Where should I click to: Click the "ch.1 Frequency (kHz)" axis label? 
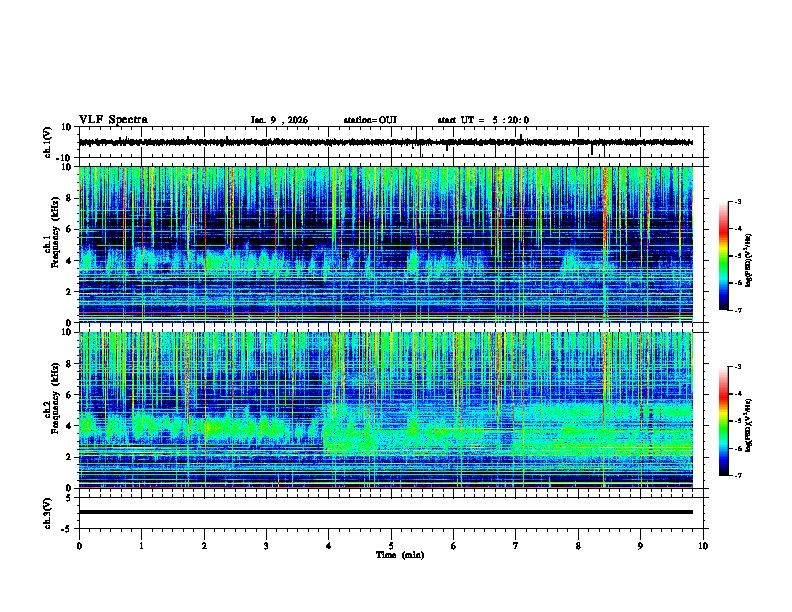click(x=52, y=233)
